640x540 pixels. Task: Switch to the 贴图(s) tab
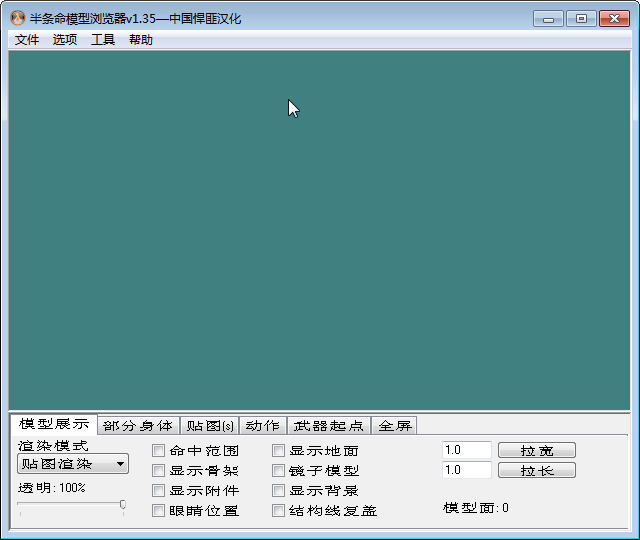pyautogui.click(x=210, y=426)
